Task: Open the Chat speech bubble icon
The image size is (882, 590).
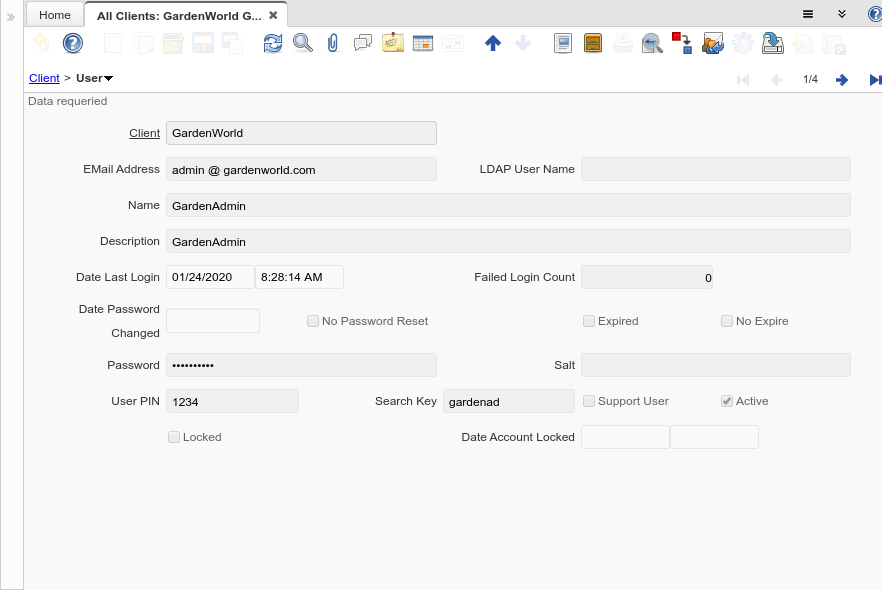Action: 363,43
